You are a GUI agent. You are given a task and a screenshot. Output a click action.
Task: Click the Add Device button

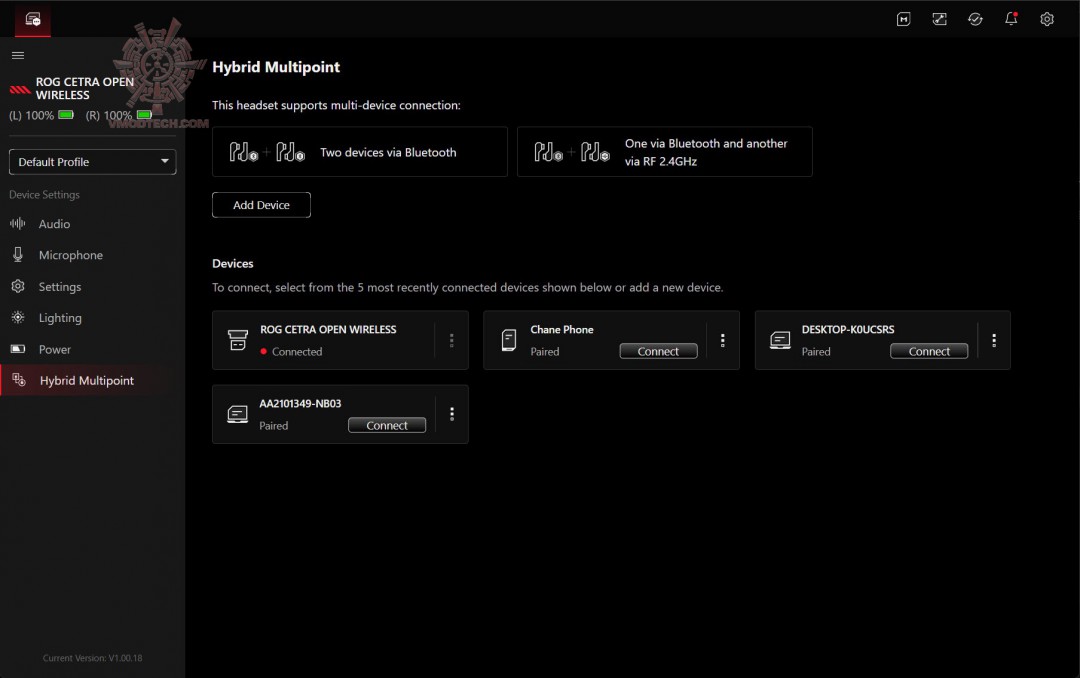[261, 205]
